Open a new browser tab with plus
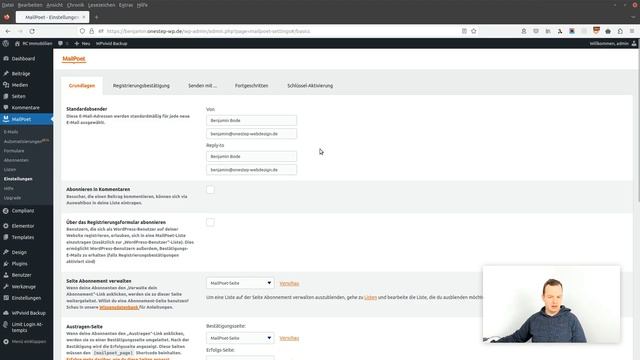Viewport: 640px width, 360px height. pos(96,17)
